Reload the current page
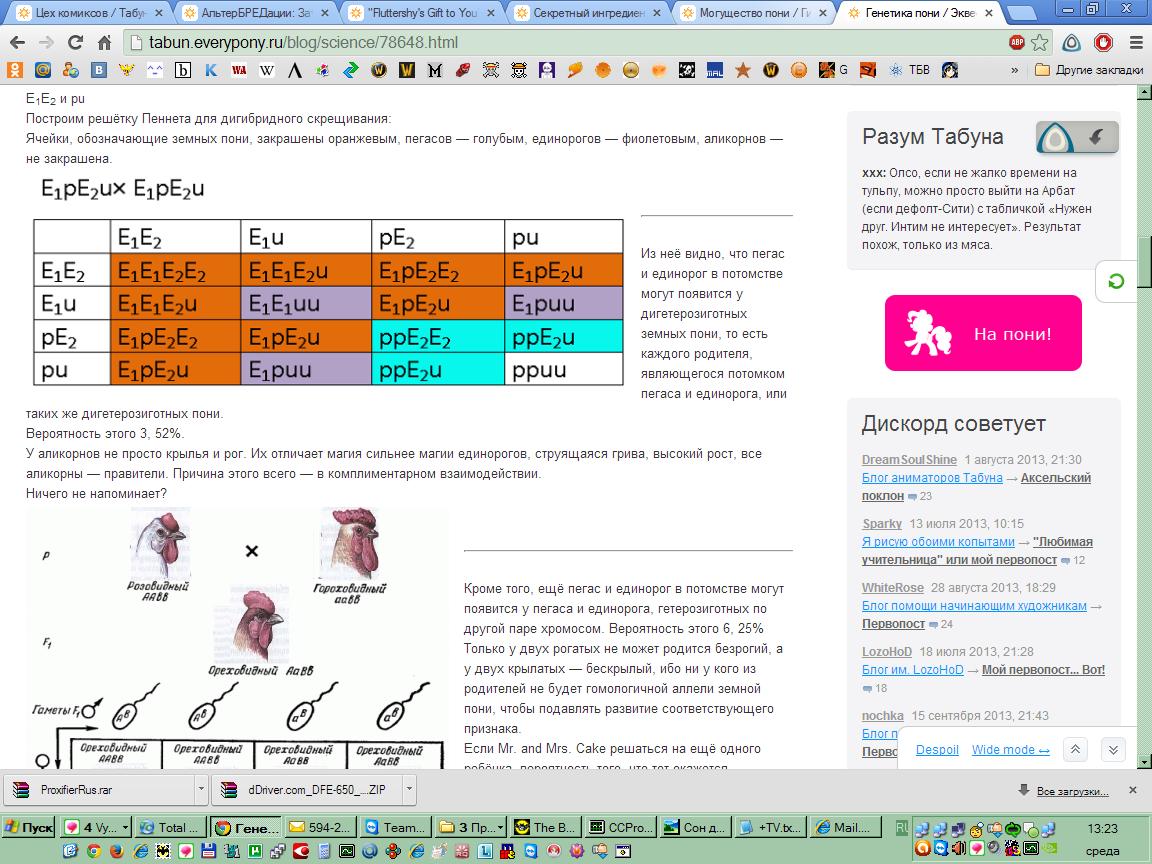 click(x=75, y=43)
